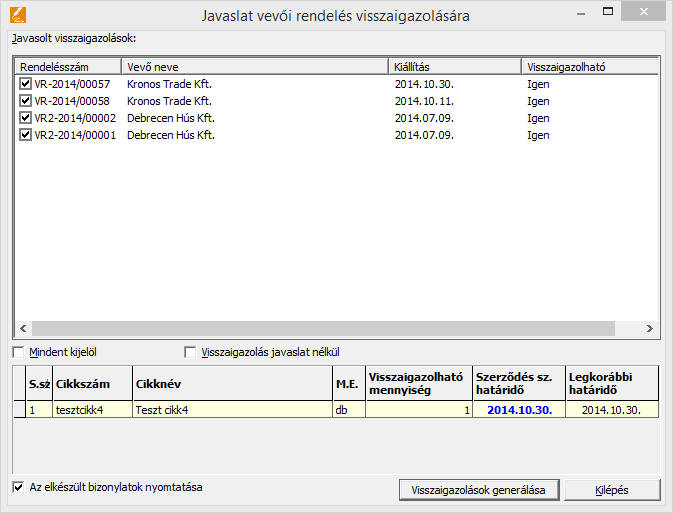Screen dimensions: 673x513
Task: Enable the Mindent kijelöl checkbox
Action: point(18,352)
